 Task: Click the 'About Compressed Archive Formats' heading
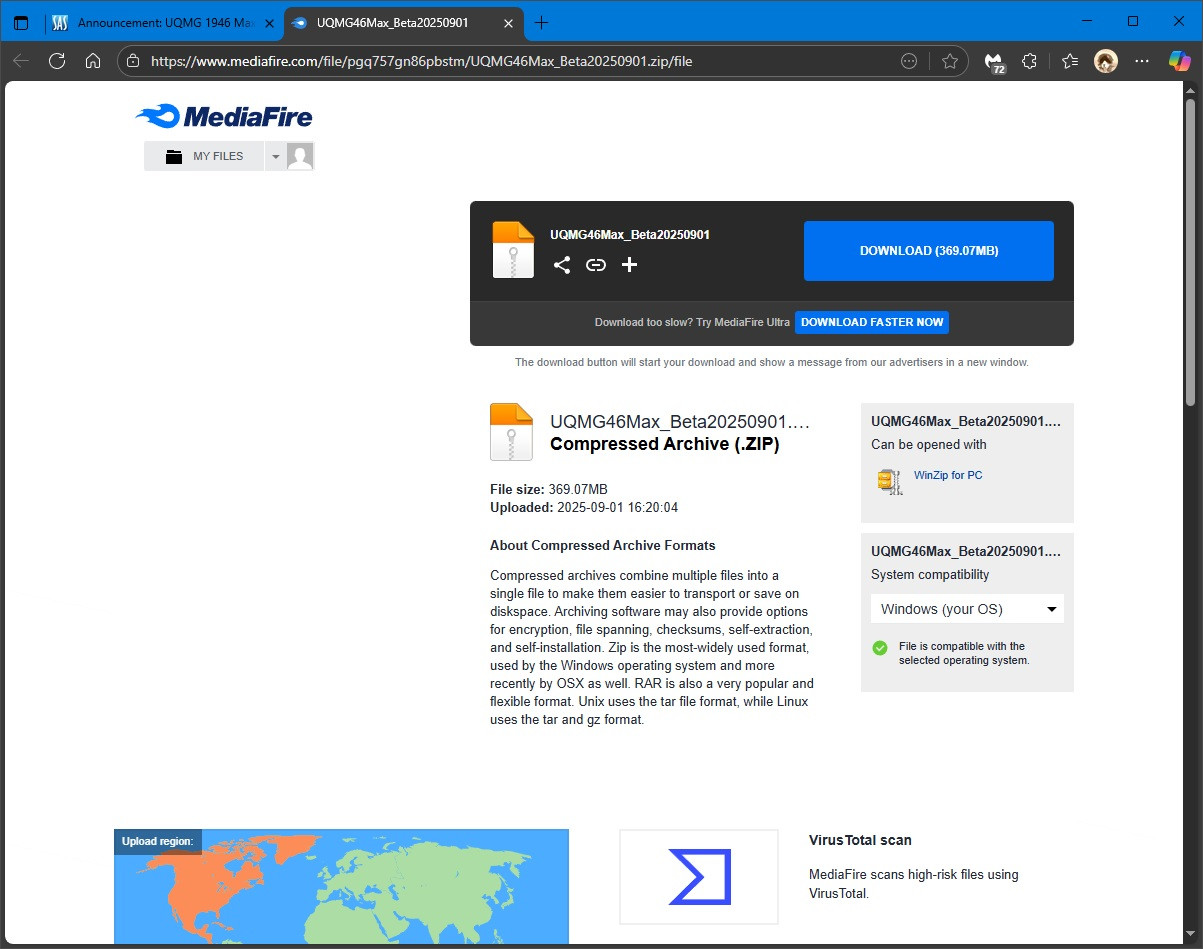point(603,545)
